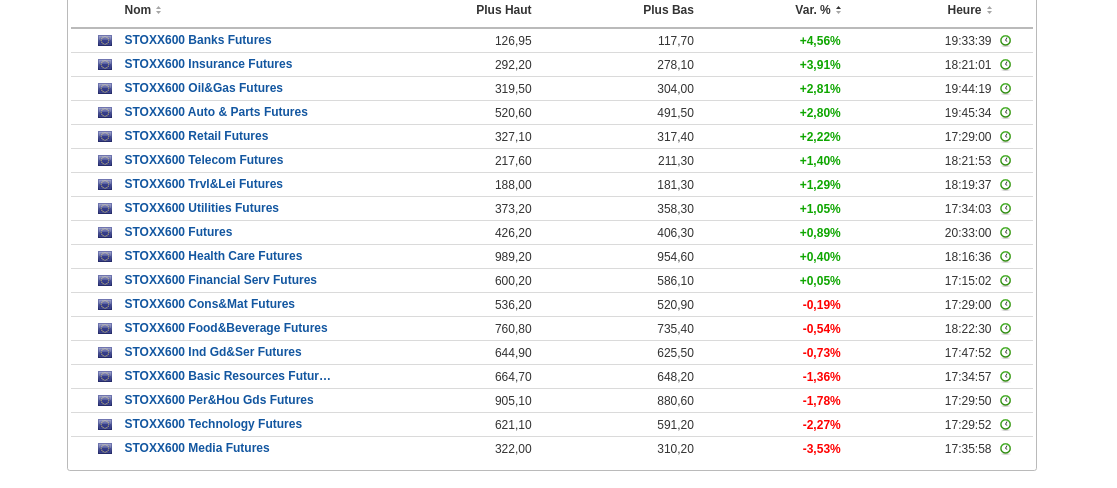The height and width of the screenshot is (488, 1117).
Task: Click the flag icon next to Telecom Futures
Action: 105,161
